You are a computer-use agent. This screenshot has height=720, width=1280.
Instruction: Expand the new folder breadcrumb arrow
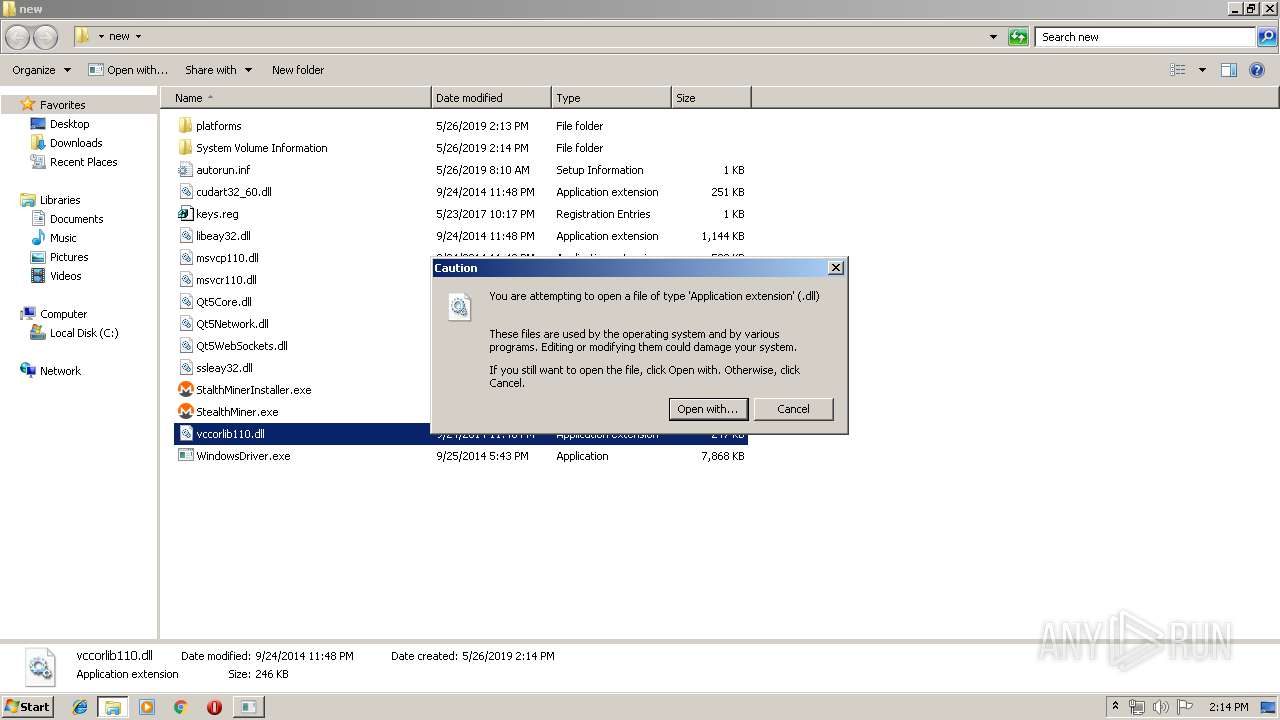pyautogui.click(x=138, y=37)
